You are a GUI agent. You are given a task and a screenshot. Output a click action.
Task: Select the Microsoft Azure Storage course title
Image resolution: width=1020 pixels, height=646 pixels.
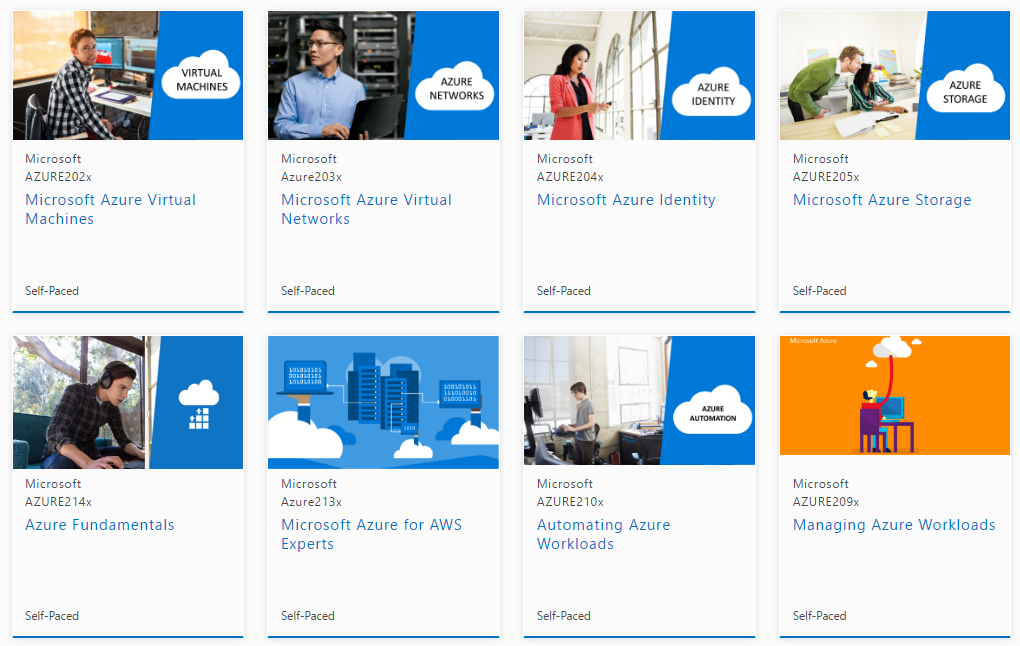tap(882, 200)
